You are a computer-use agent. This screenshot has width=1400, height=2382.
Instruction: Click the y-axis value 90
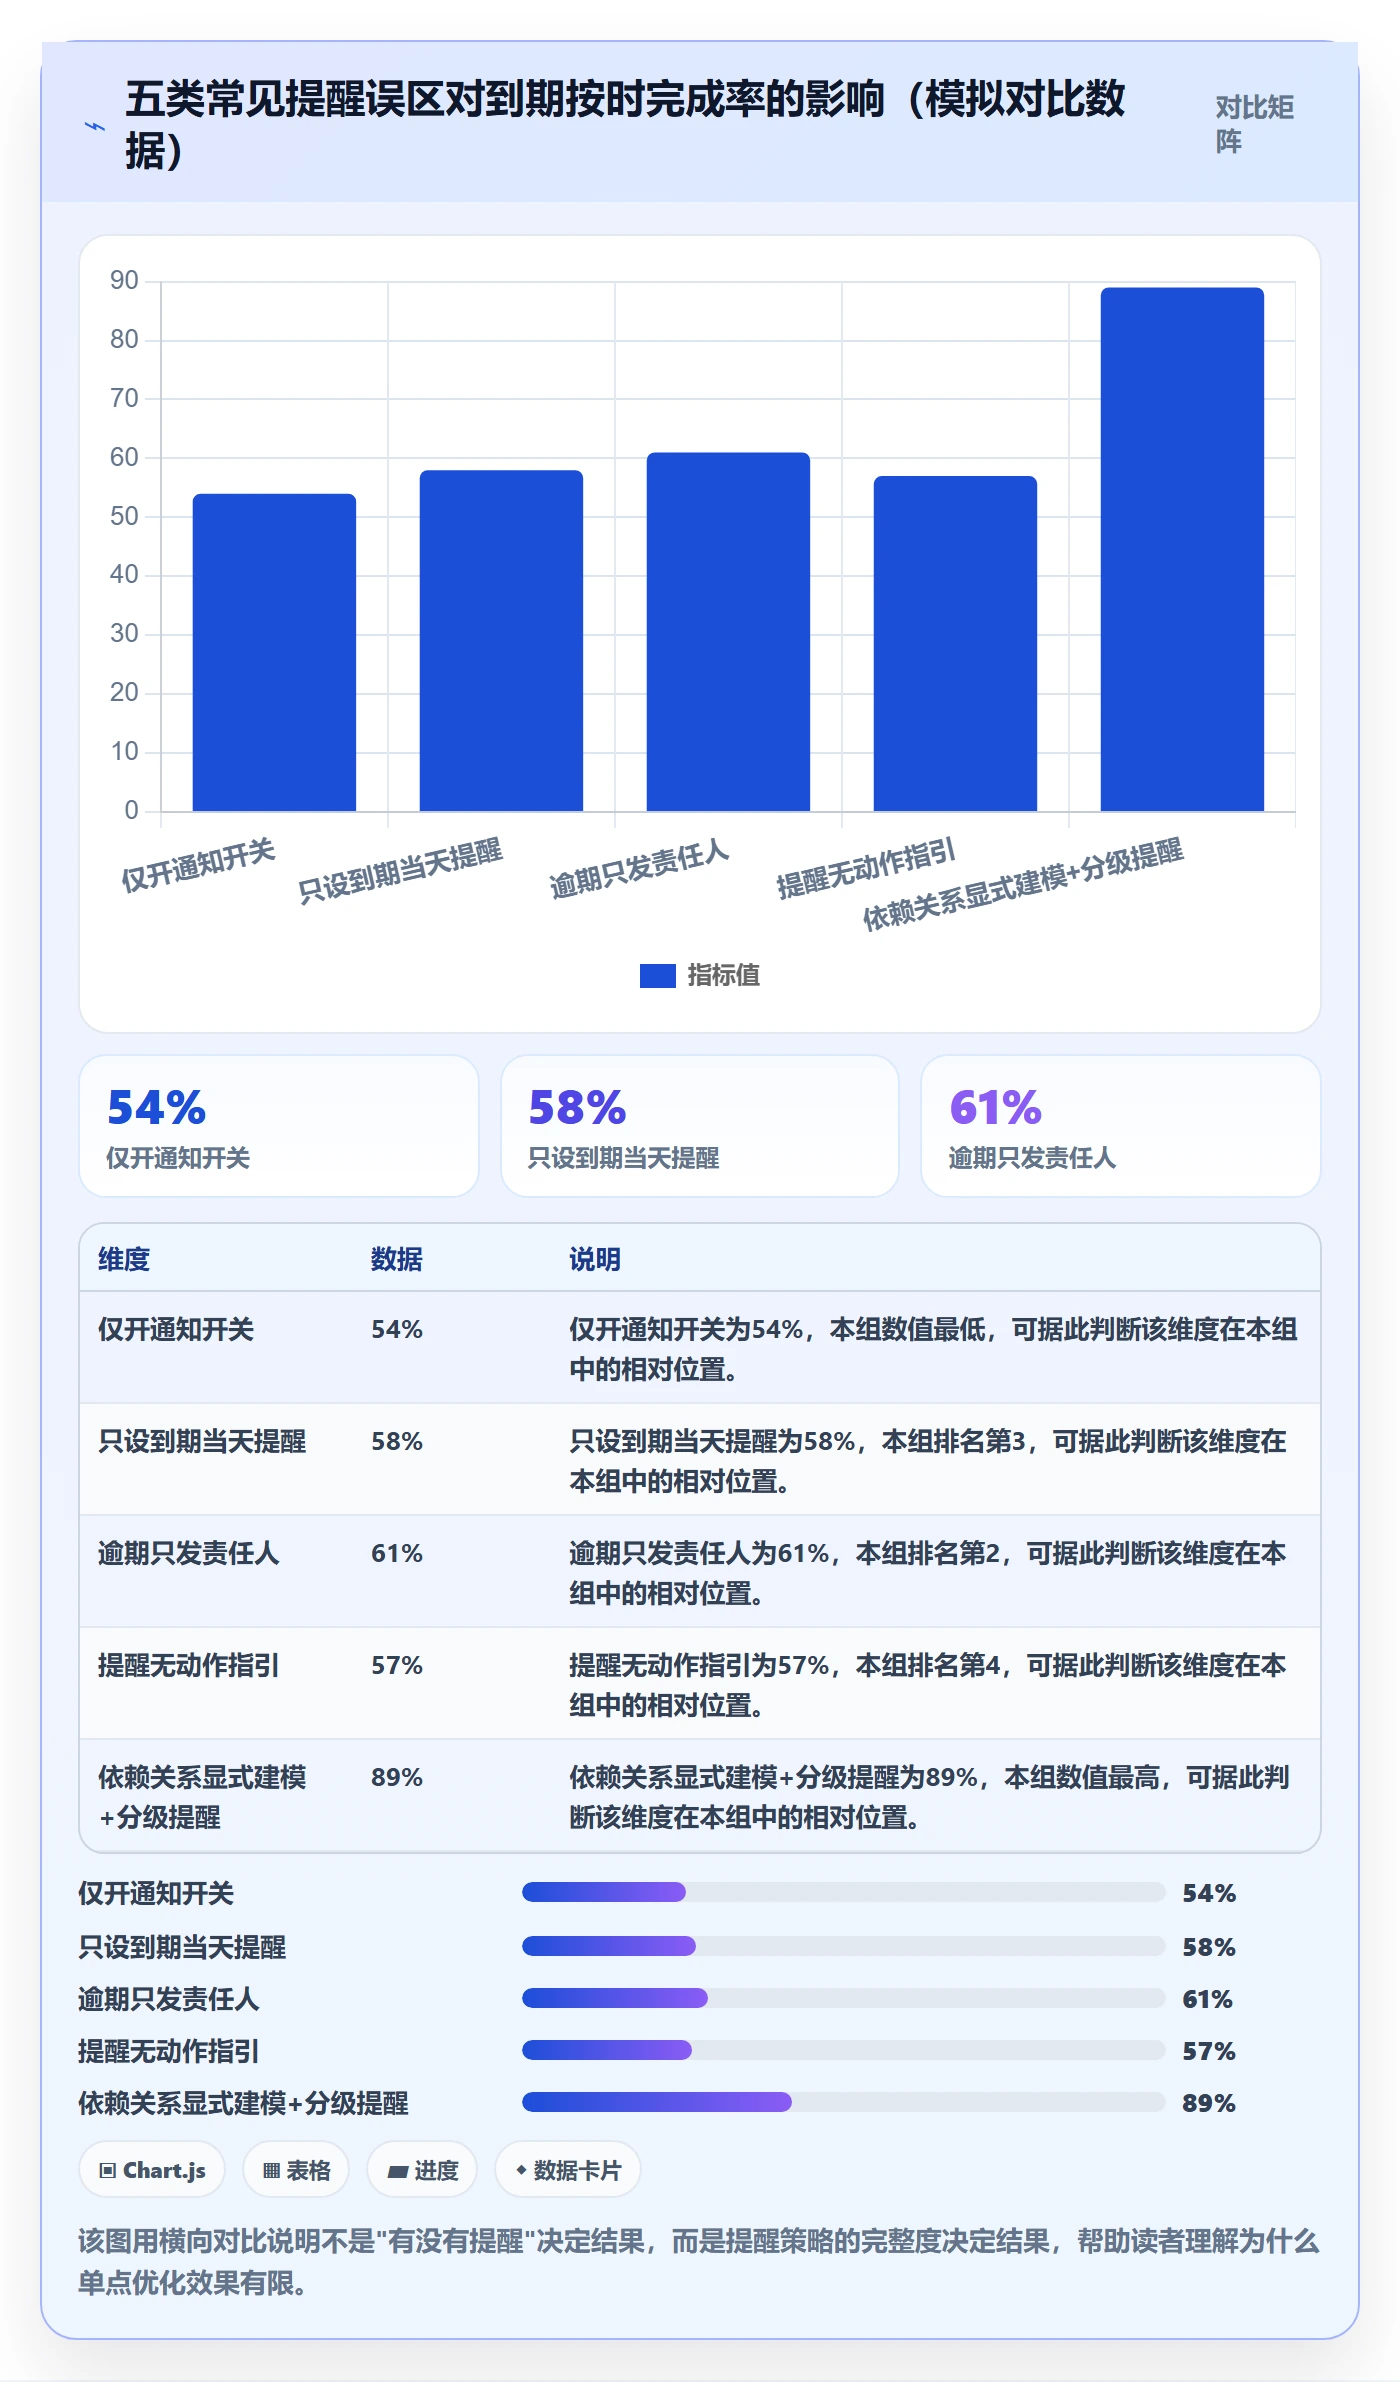click(x=124, y=281)
